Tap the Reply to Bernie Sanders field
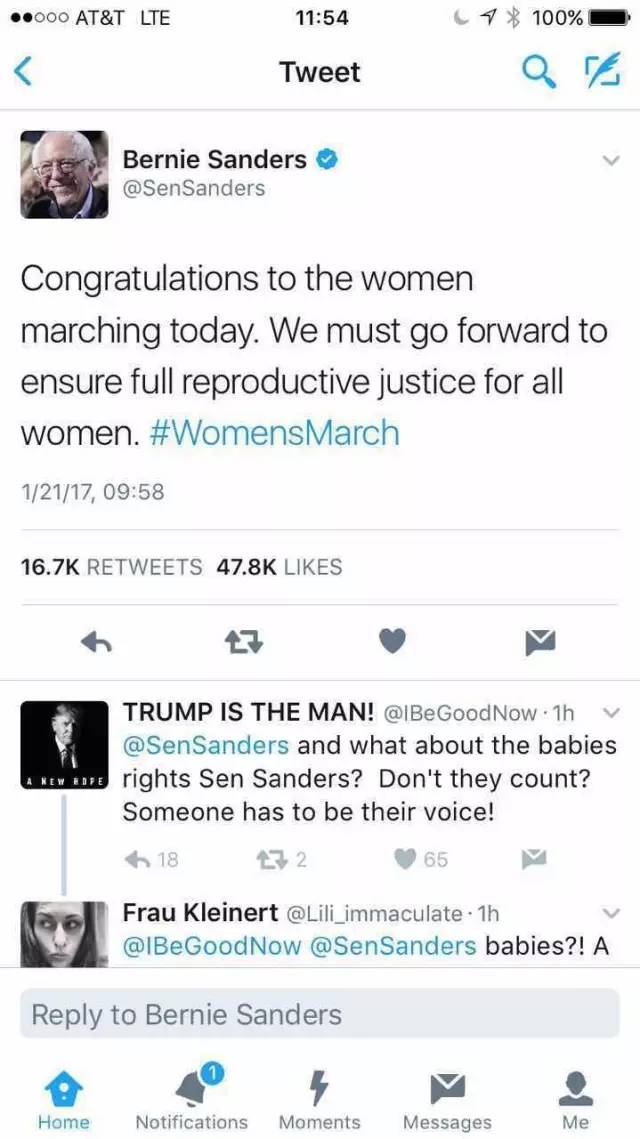Screen dimensions: 640x1139 click(320, 1015)
